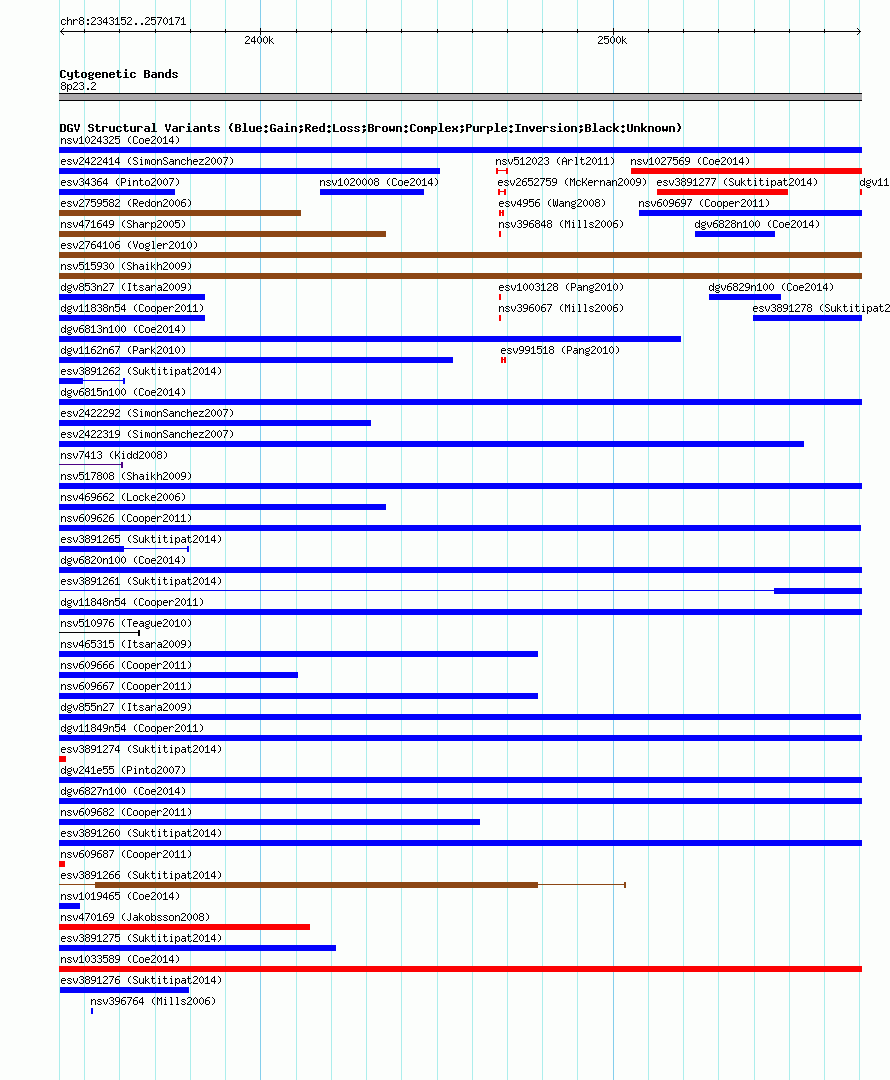This screenshot has height=1080, width=890.
Task: Select esv2759582 (Redon2006) brown complex bar
Action: (x=180, y=213)
